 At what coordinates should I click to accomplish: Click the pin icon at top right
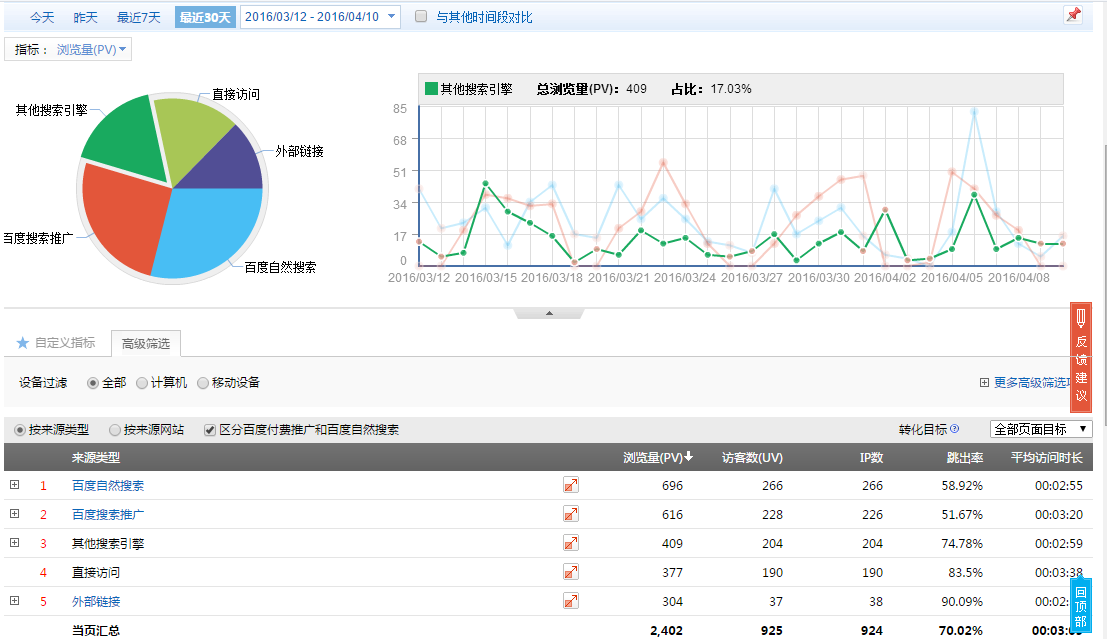1073,15
